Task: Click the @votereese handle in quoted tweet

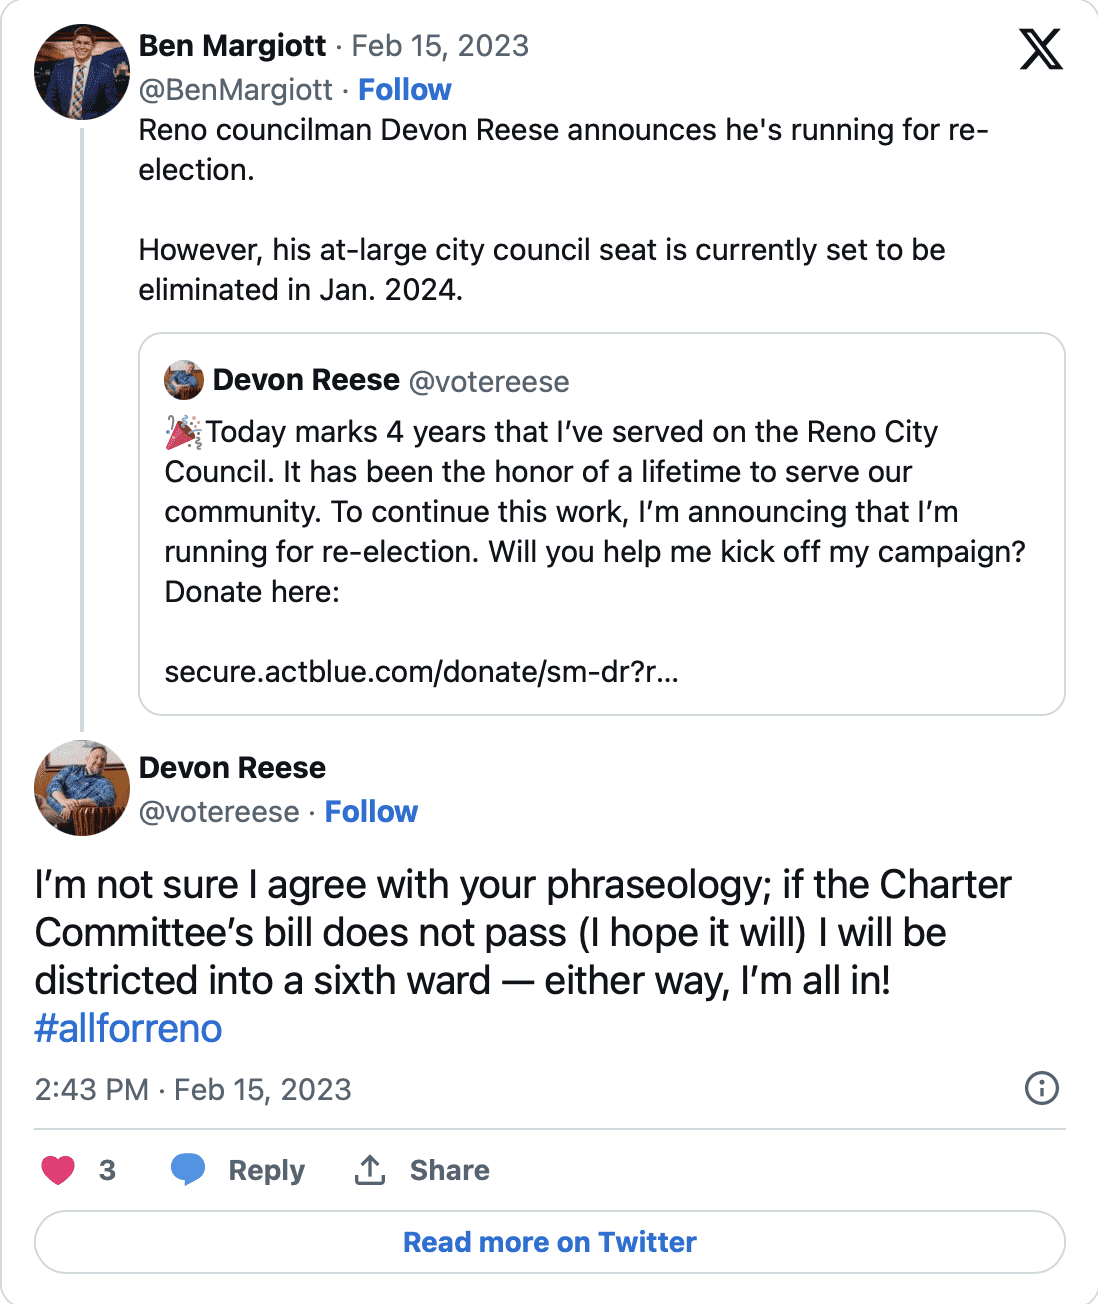Action: (x=489, y=382)
